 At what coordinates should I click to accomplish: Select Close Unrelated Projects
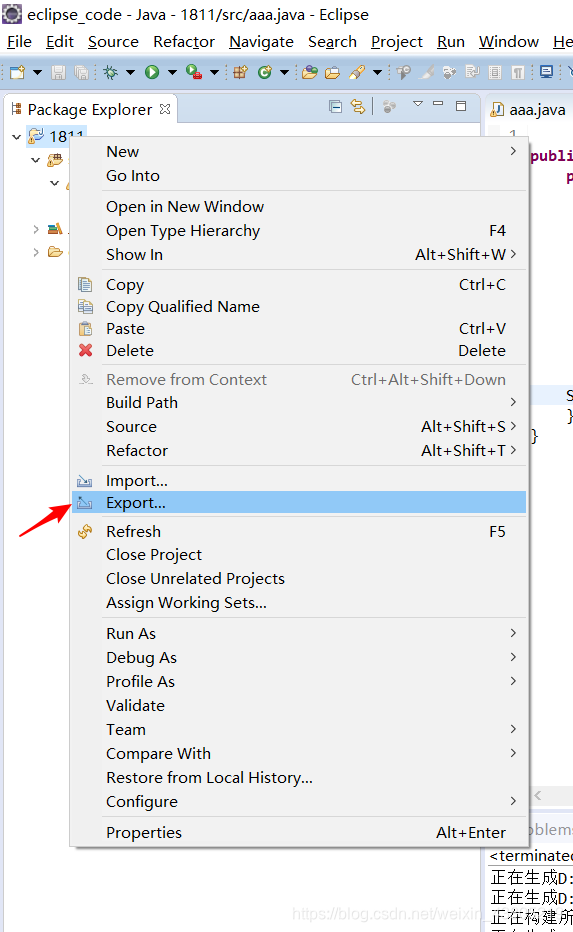click(299, 578)
